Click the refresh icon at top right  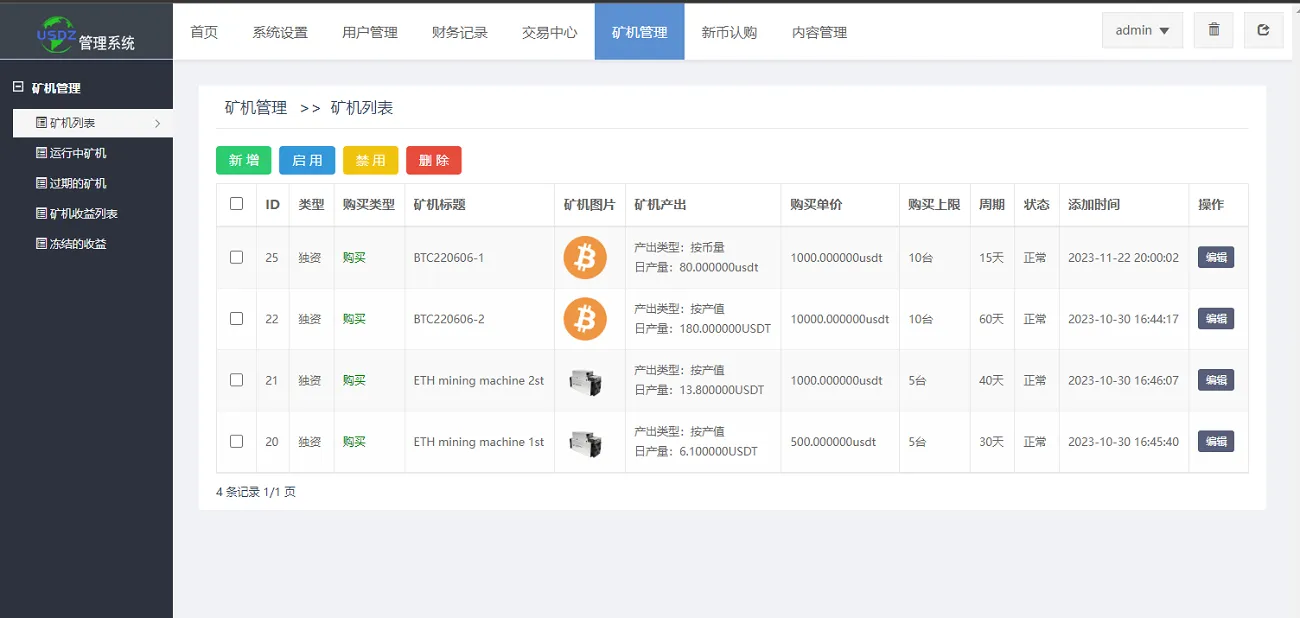tap(1263, 30)
